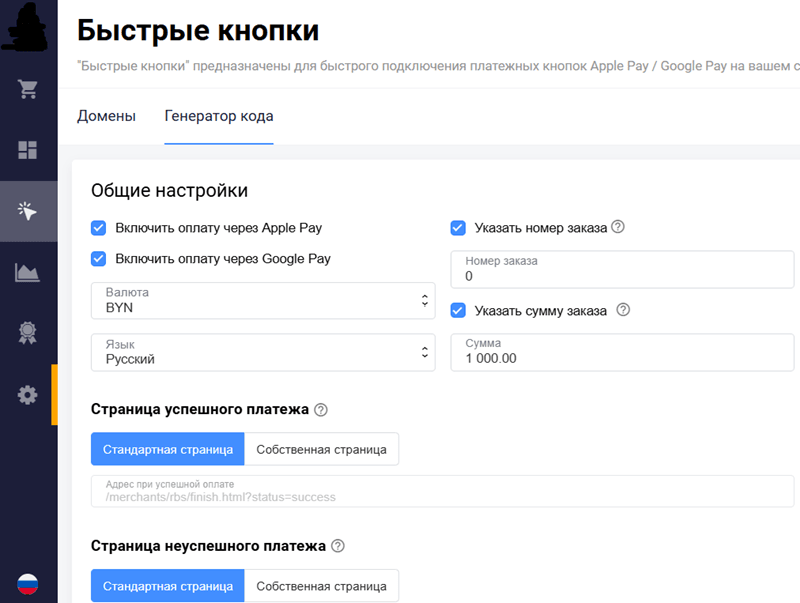Click the Номер заказа input field
This screenshot has width=800, height=603.
click(x=622, y=270)
